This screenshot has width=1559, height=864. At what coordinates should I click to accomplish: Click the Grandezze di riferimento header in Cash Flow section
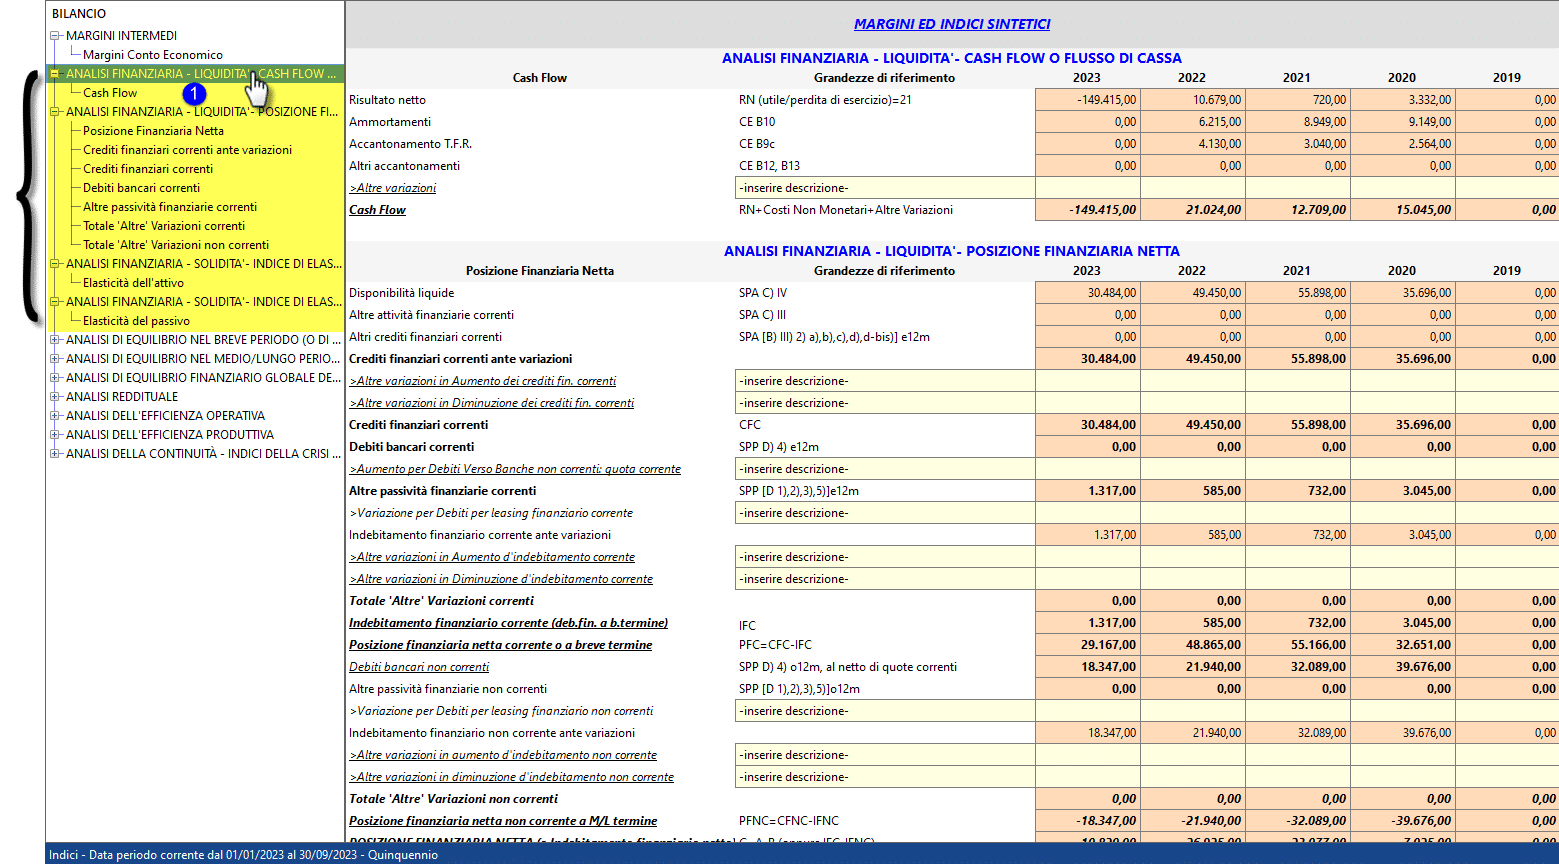pyautogui.click(x=884, y=78)
